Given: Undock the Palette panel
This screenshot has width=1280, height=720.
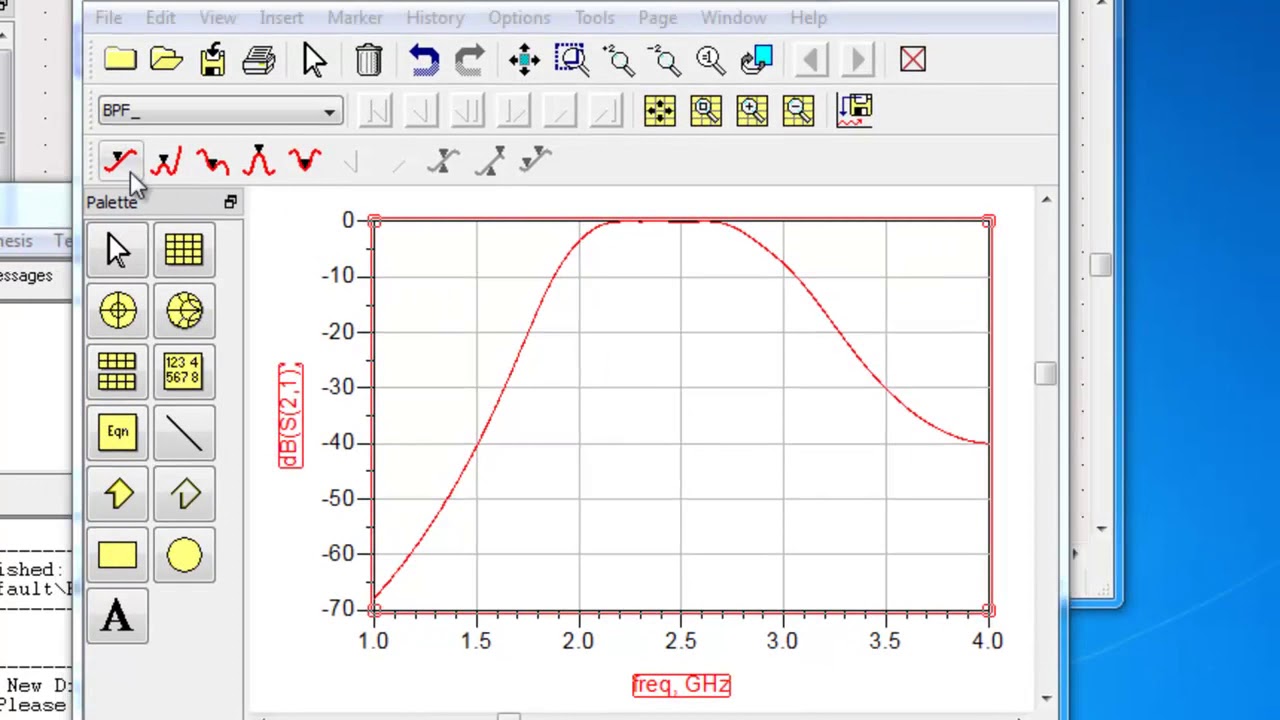Looking at the screenshot, I should (231, 202).
